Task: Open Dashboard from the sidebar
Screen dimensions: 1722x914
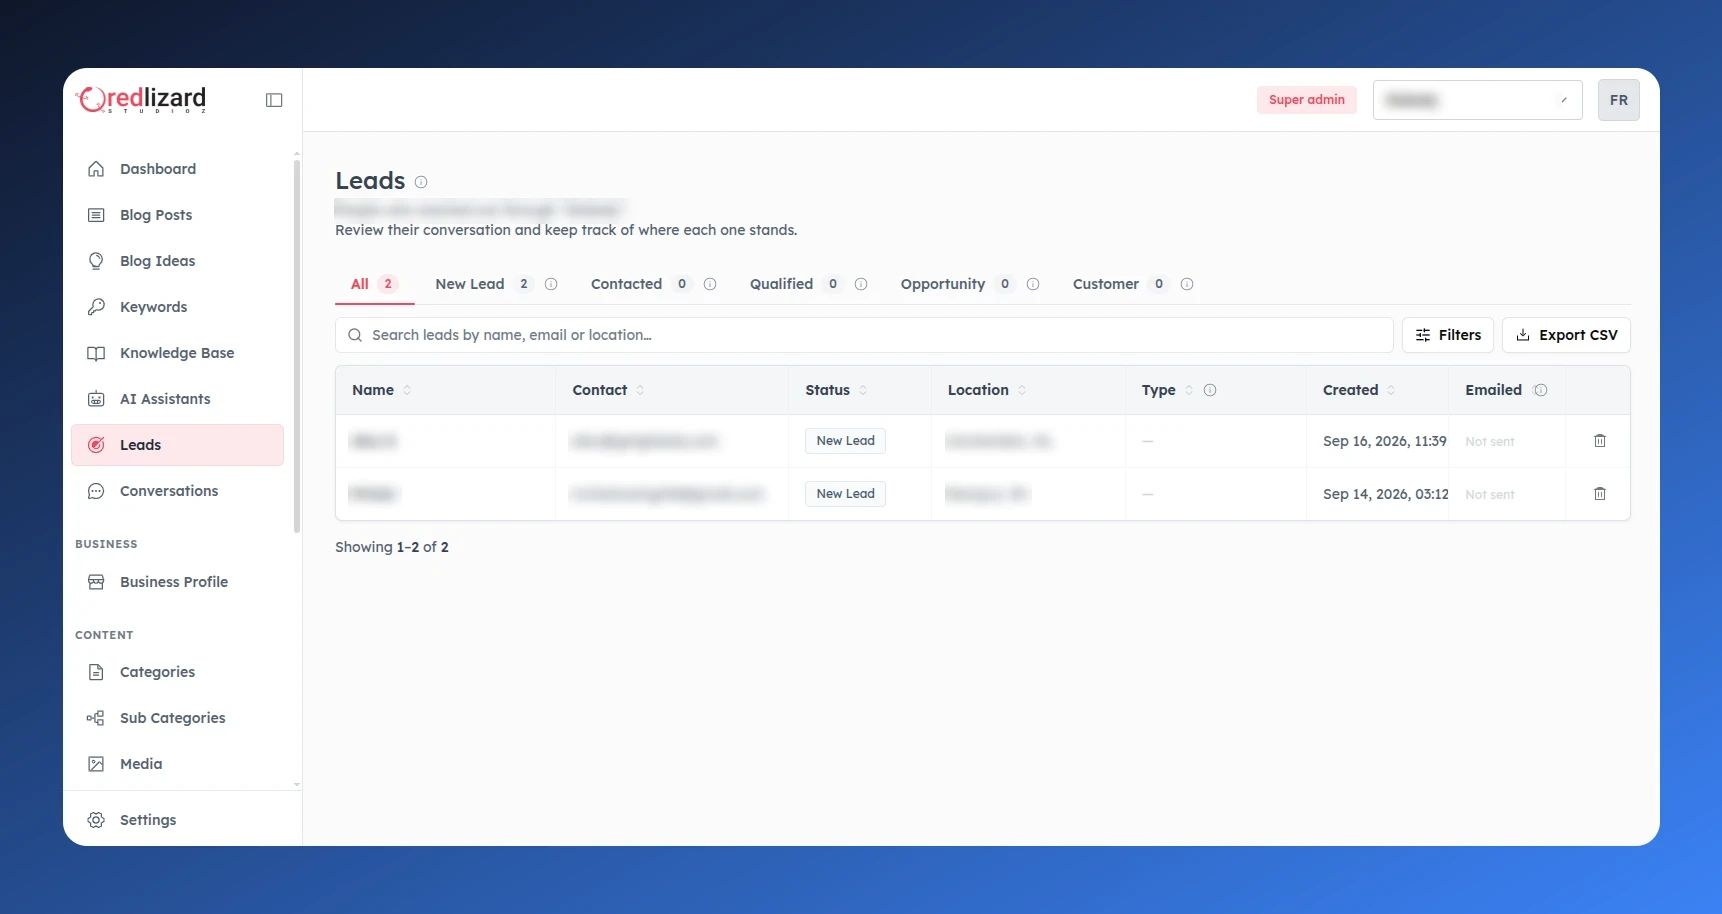Action: coord(177,169)
